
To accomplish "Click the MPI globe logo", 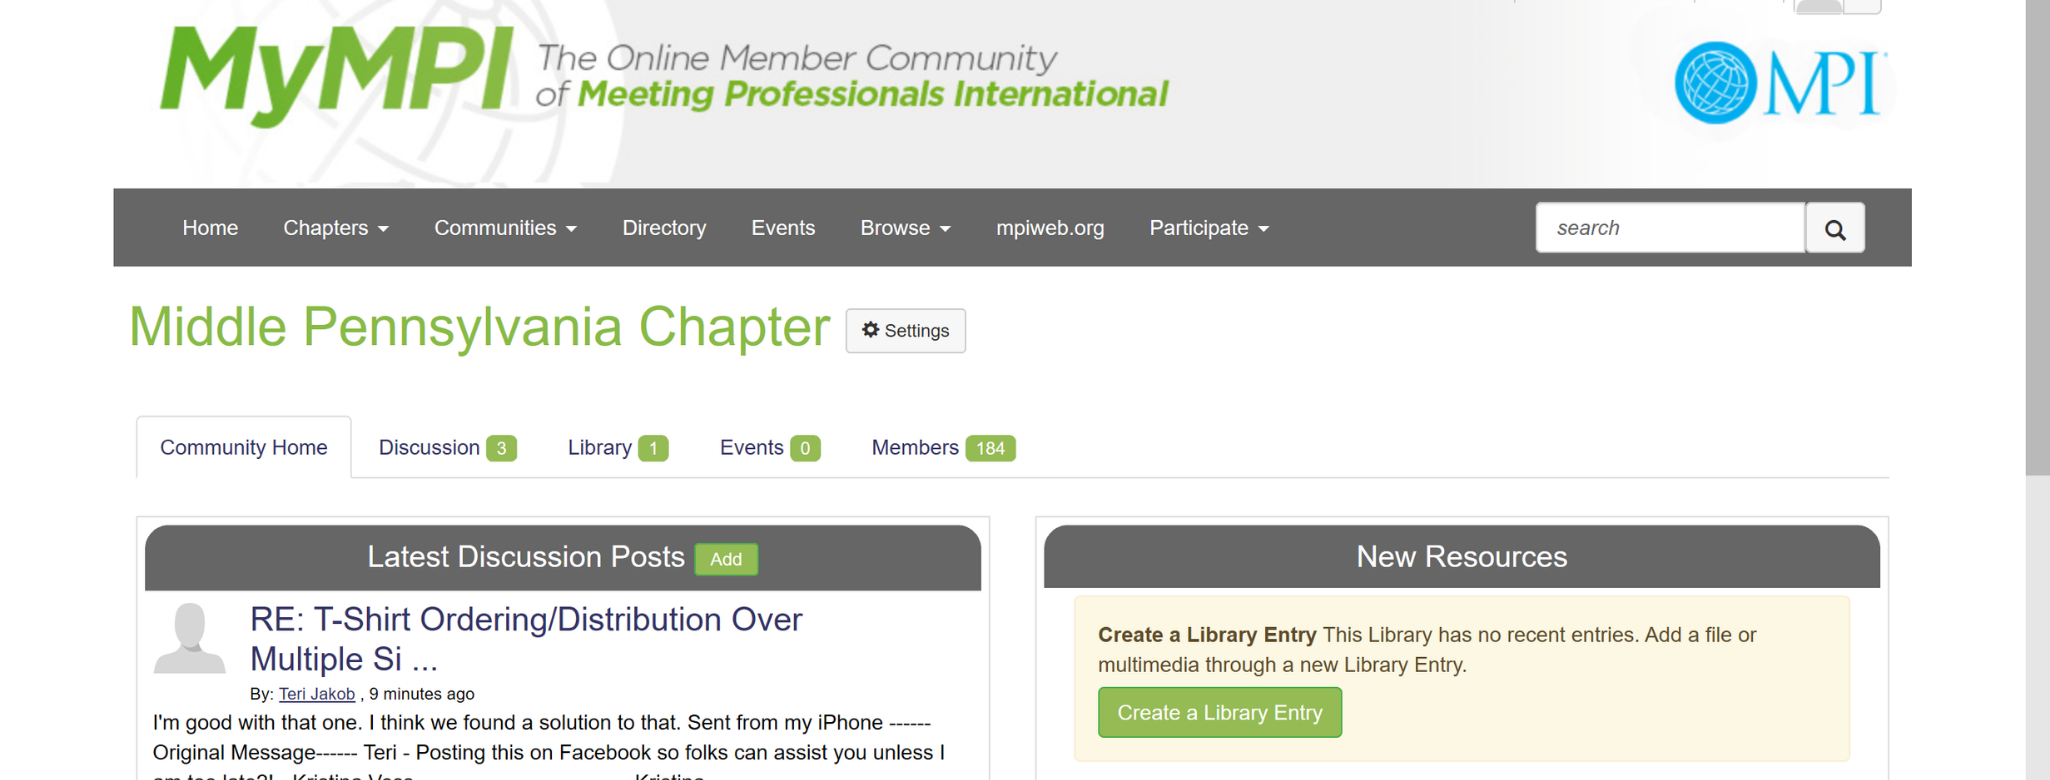I will point(1778,83).
